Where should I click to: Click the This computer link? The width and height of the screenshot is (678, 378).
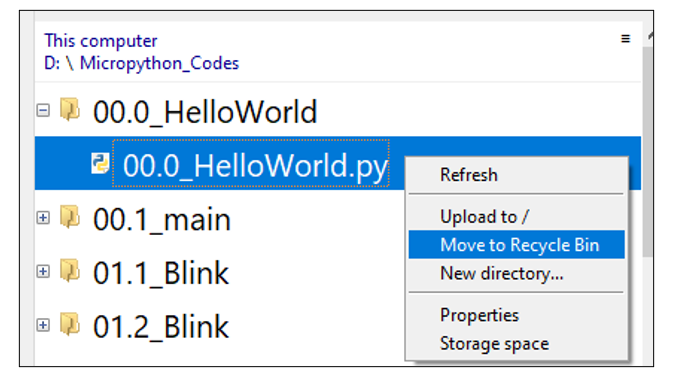pos(100,41)
